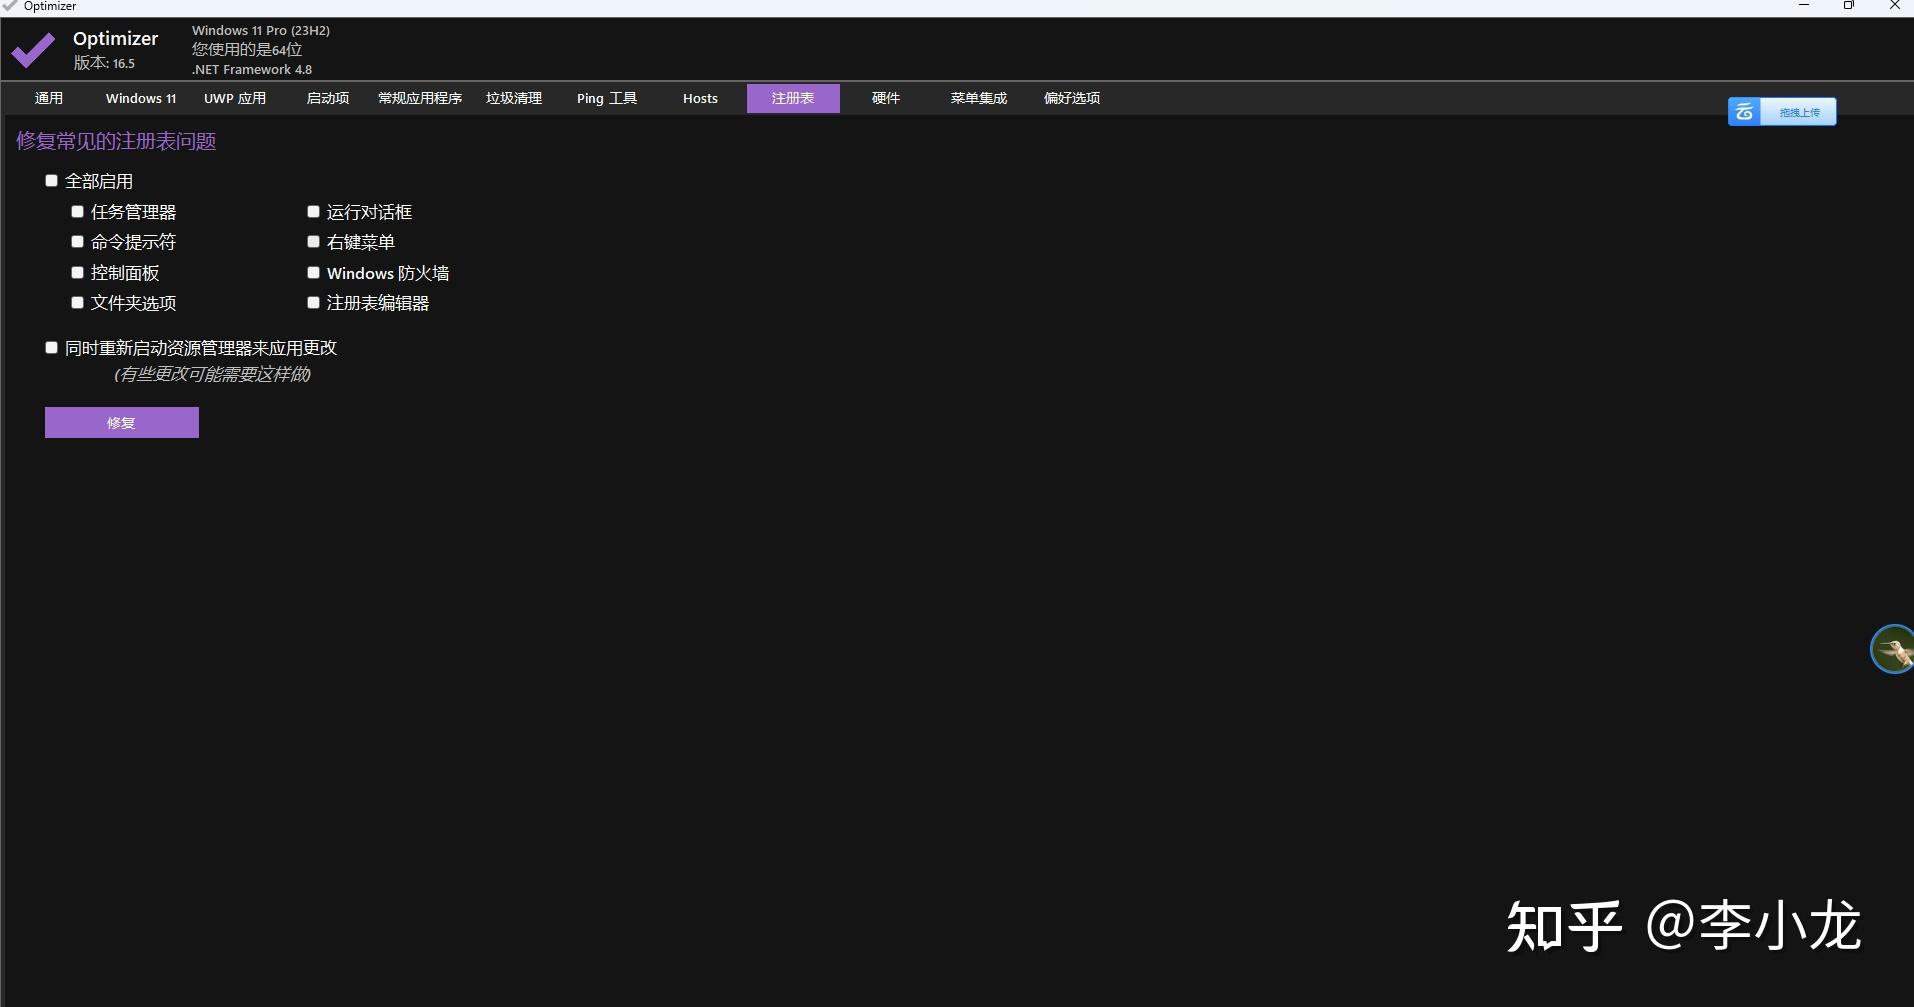Switch to the 垃圾清理 tab
The image size is (1914, 1007).
[513, 98]
